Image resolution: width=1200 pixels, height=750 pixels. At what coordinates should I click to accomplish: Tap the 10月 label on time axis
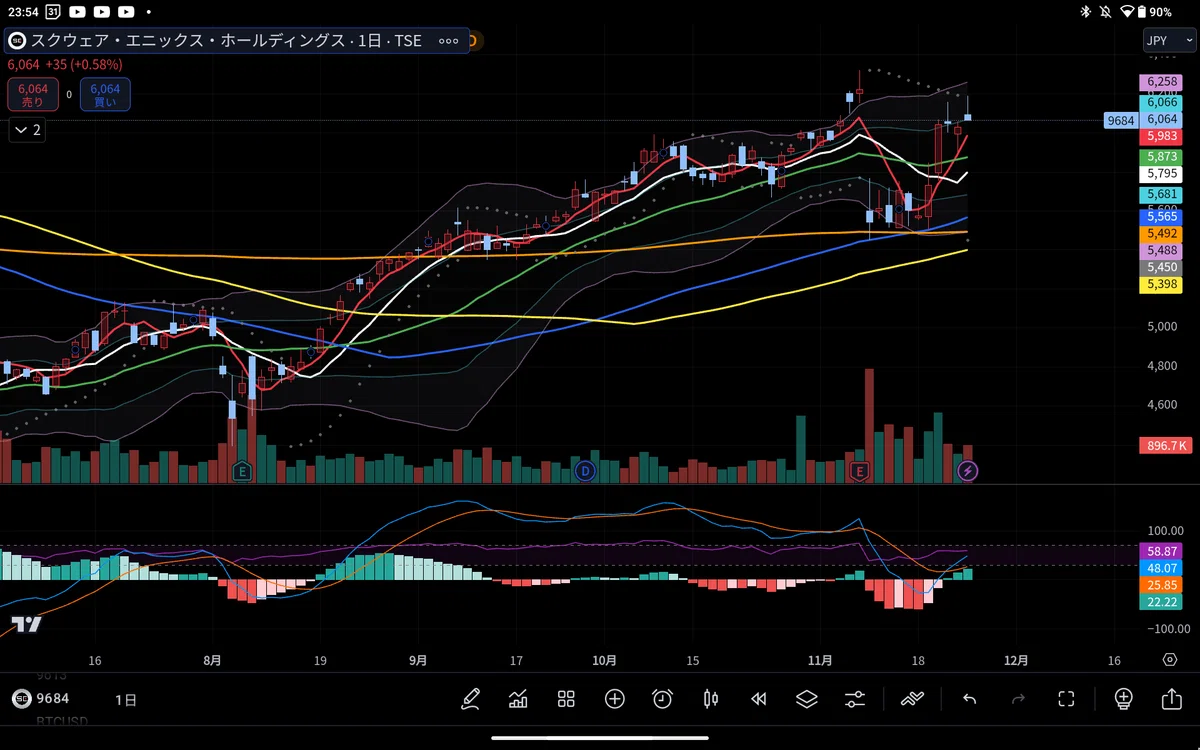tap(603, 660)
